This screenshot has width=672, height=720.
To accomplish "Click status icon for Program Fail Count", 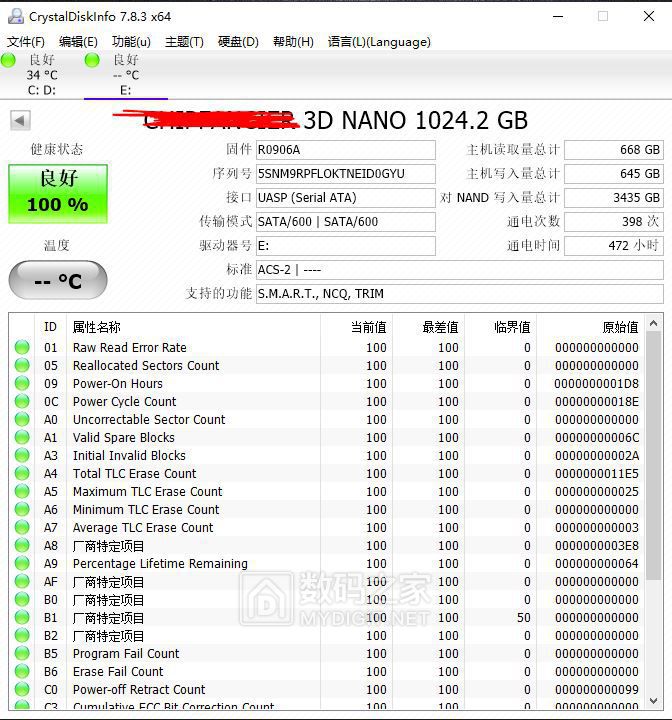I will pyautogui.click(x=22, y=653).
